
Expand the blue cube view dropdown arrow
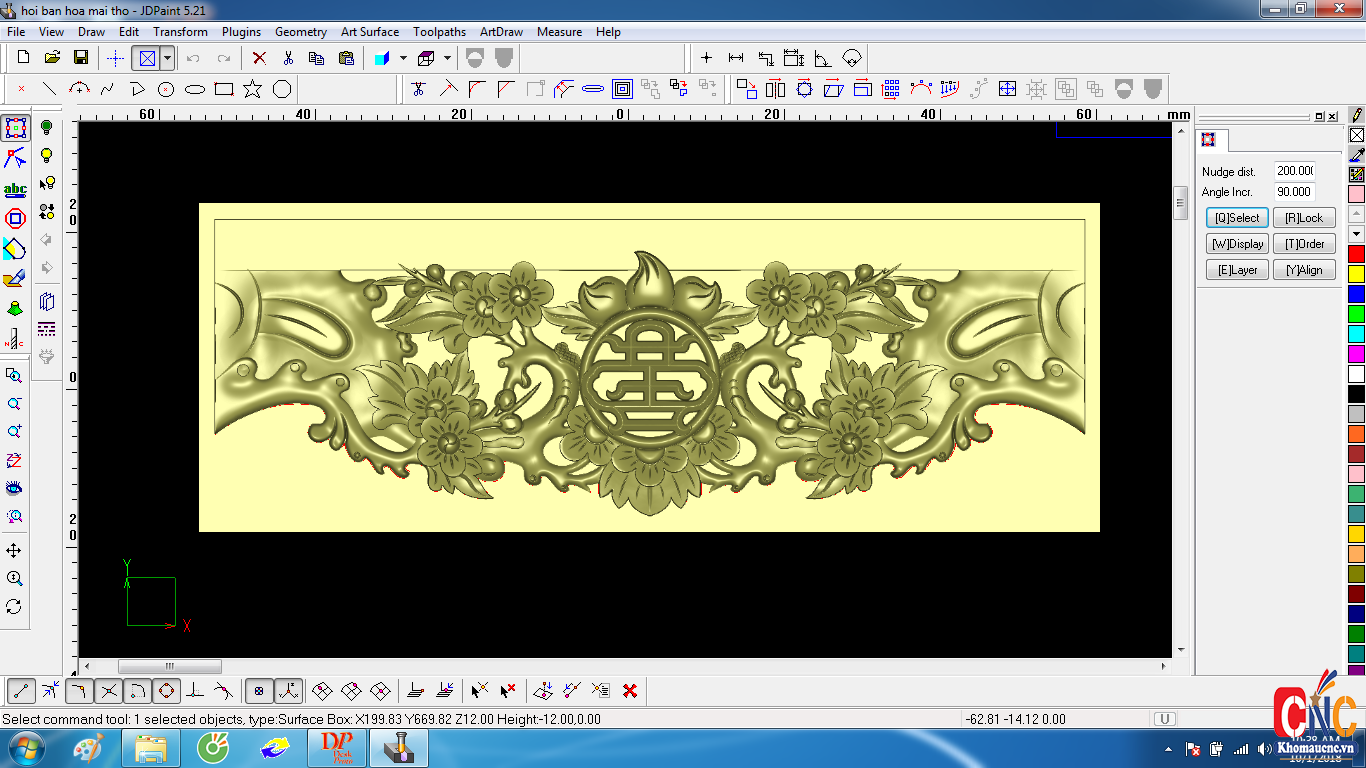[x=403, y=58]
